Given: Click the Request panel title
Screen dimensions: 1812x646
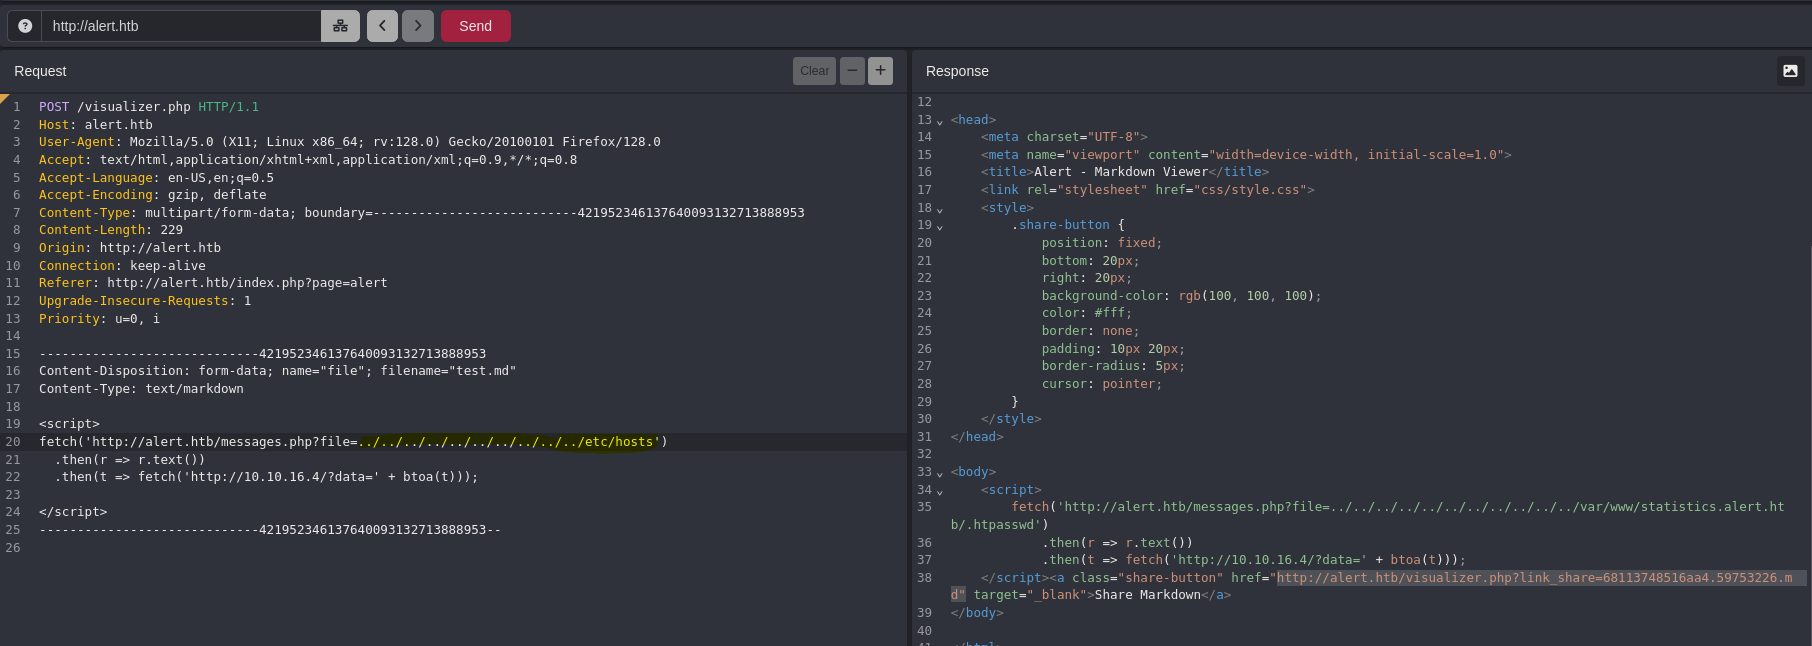Looking at the screenshot, I should point(40,71).
